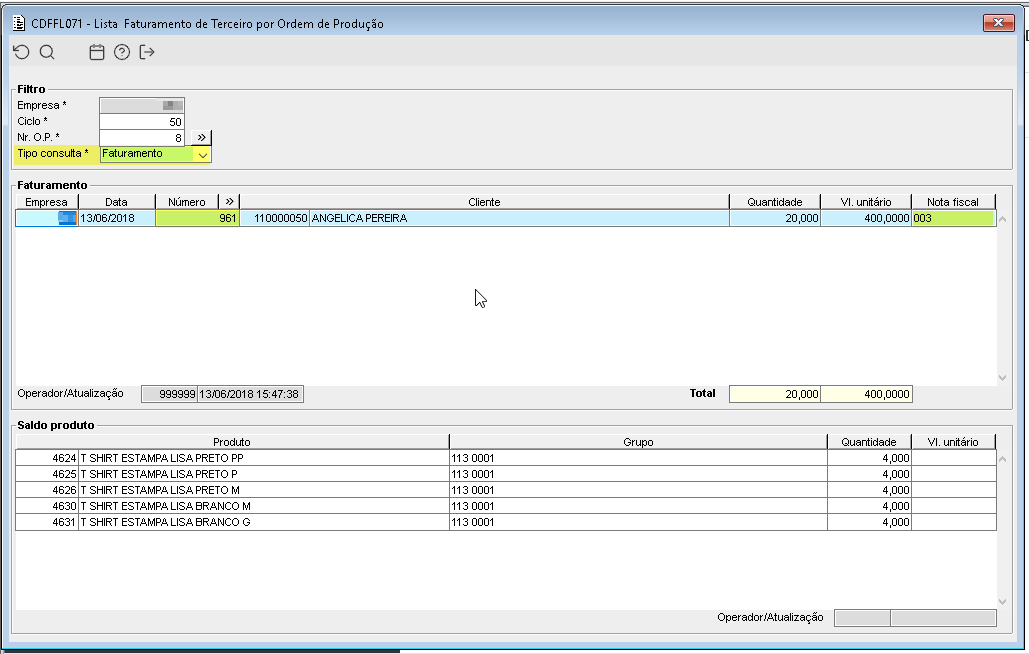Click the Ciclo field showing 50

(x=142, y=121)
